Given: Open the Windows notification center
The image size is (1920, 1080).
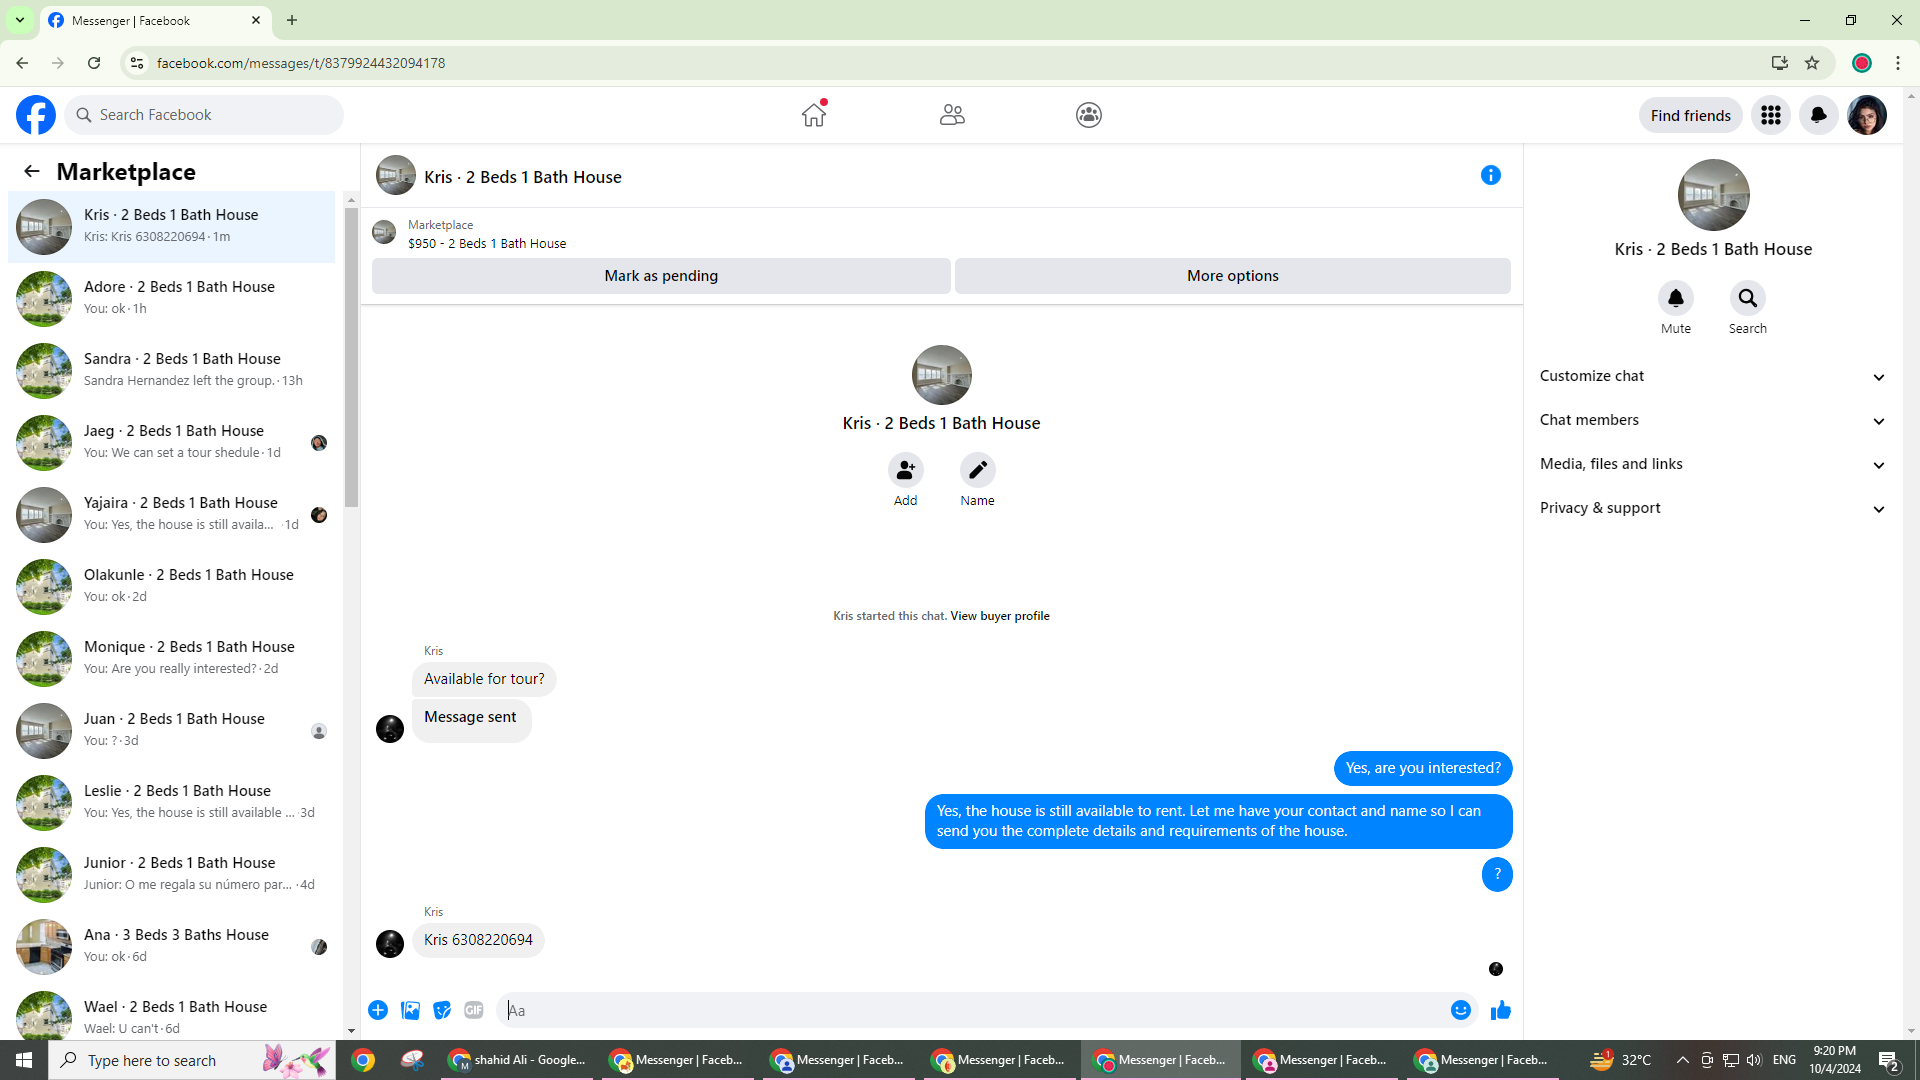Looking at the screenshot, I should click(1889, 1060).
